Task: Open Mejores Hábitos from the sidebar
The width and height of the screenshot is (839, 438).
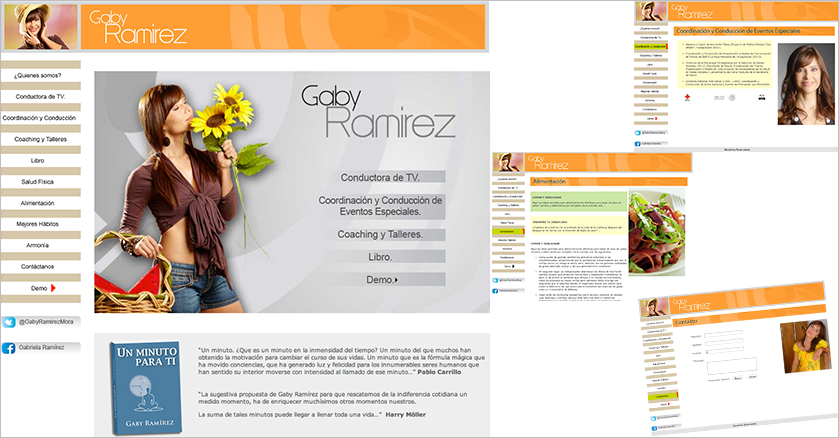Action: 39,224
